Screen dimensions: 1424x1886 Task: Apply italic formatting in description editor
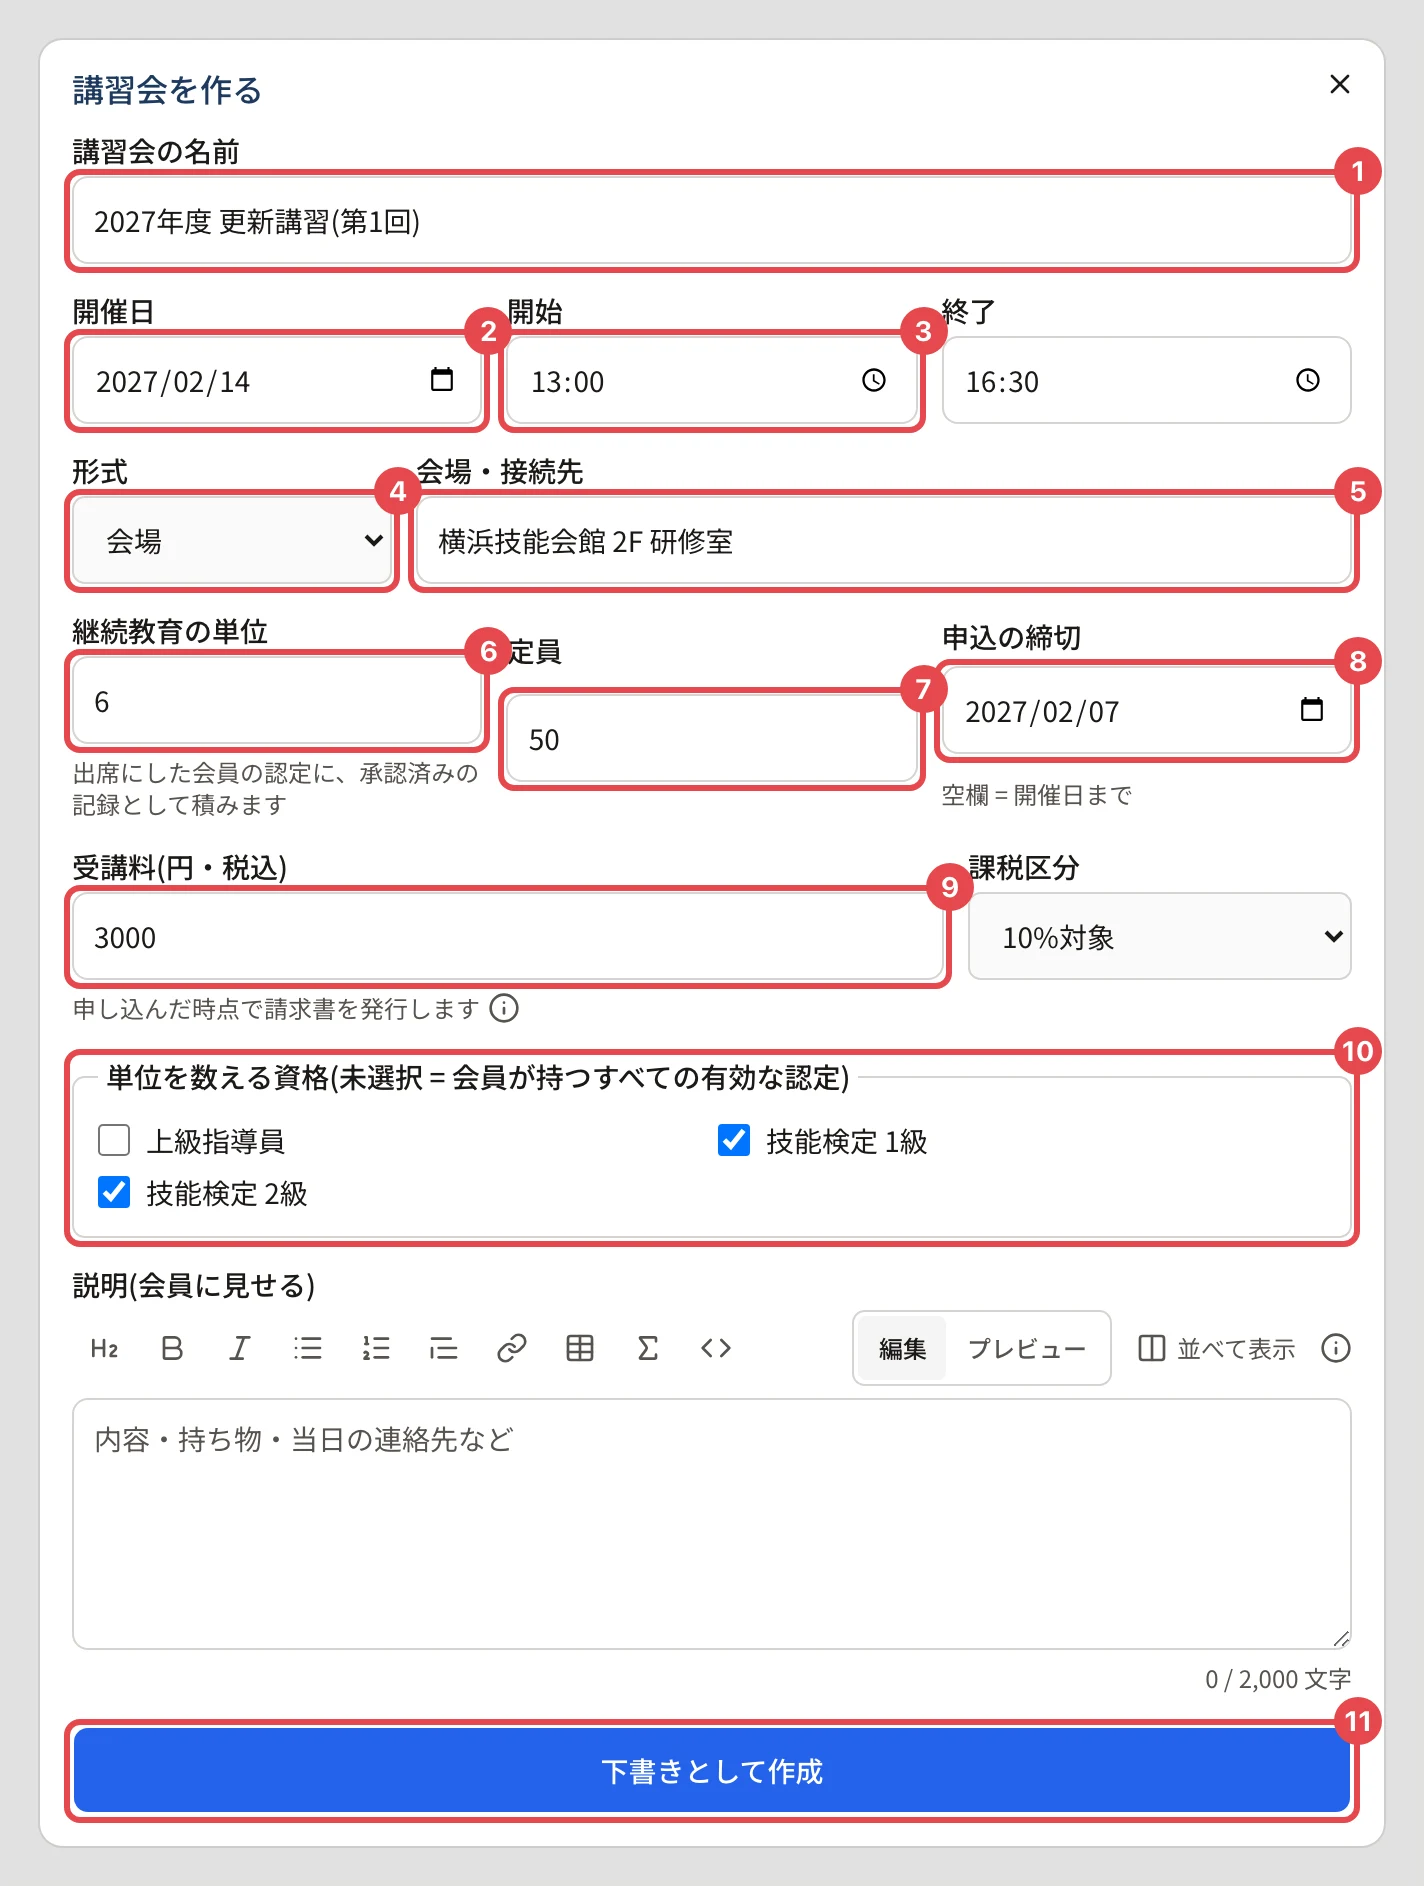point(240,1348)
